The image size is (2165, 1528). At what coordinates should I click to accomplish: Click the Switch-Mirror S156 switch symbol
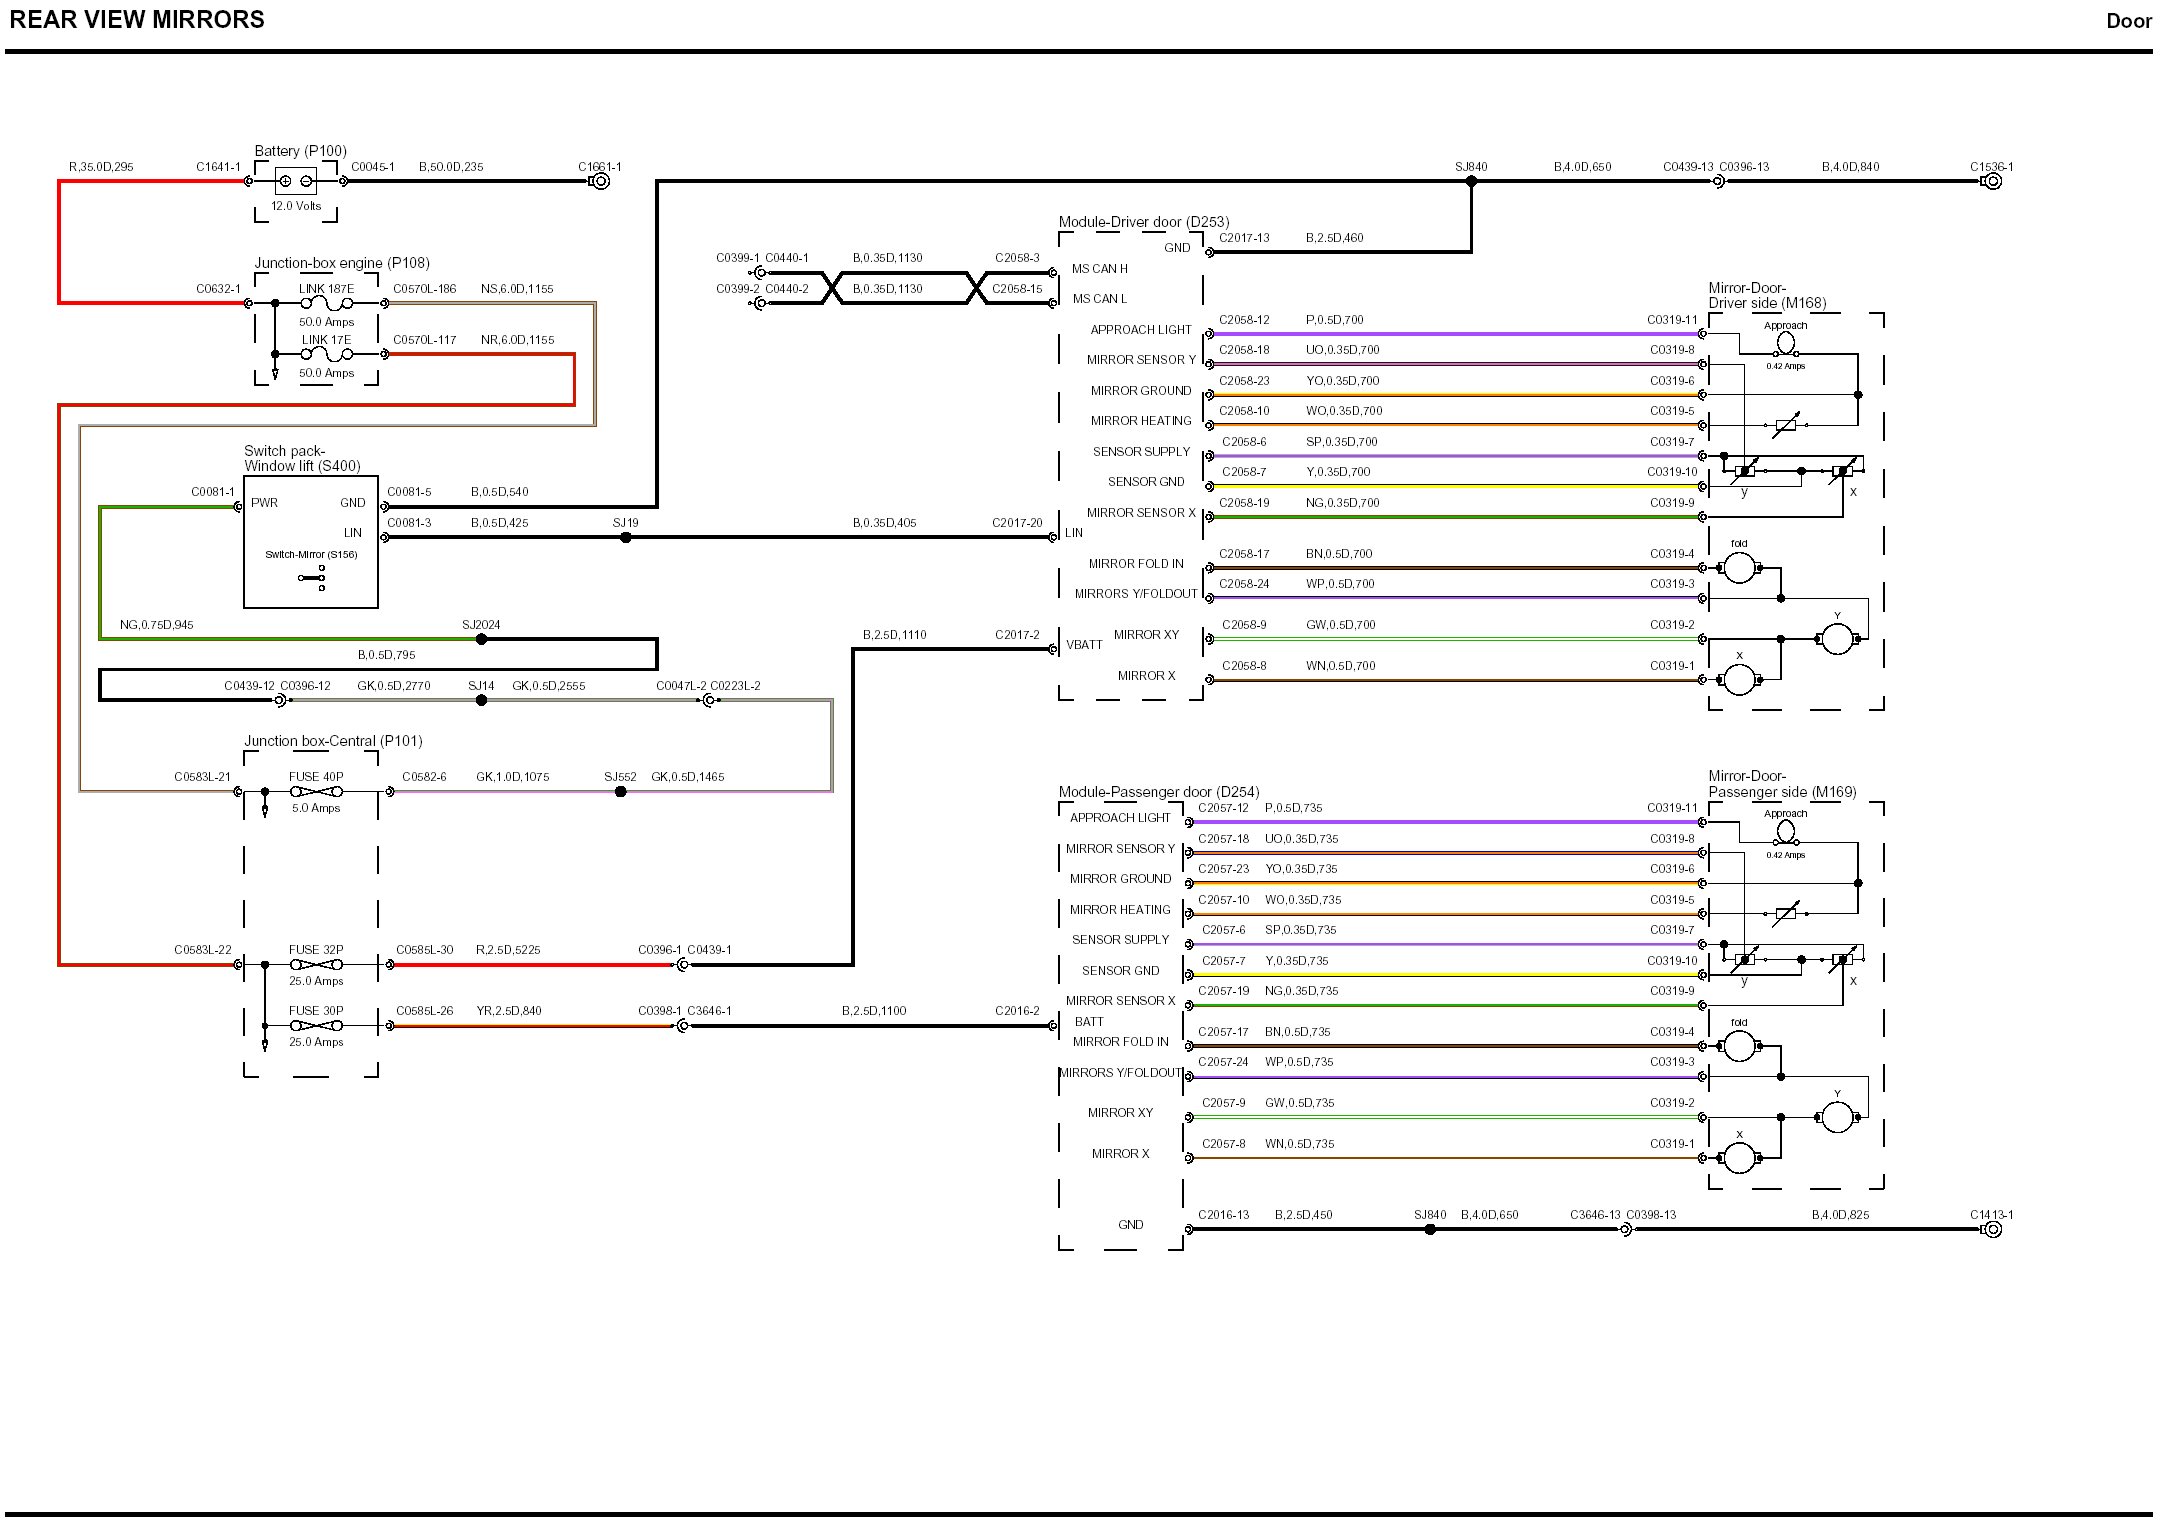312,578
